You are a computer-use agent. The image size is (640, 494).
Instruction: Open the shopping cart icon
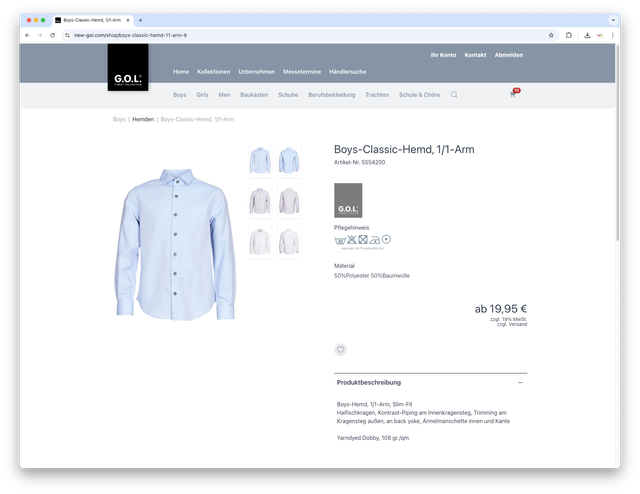(514, 95)
